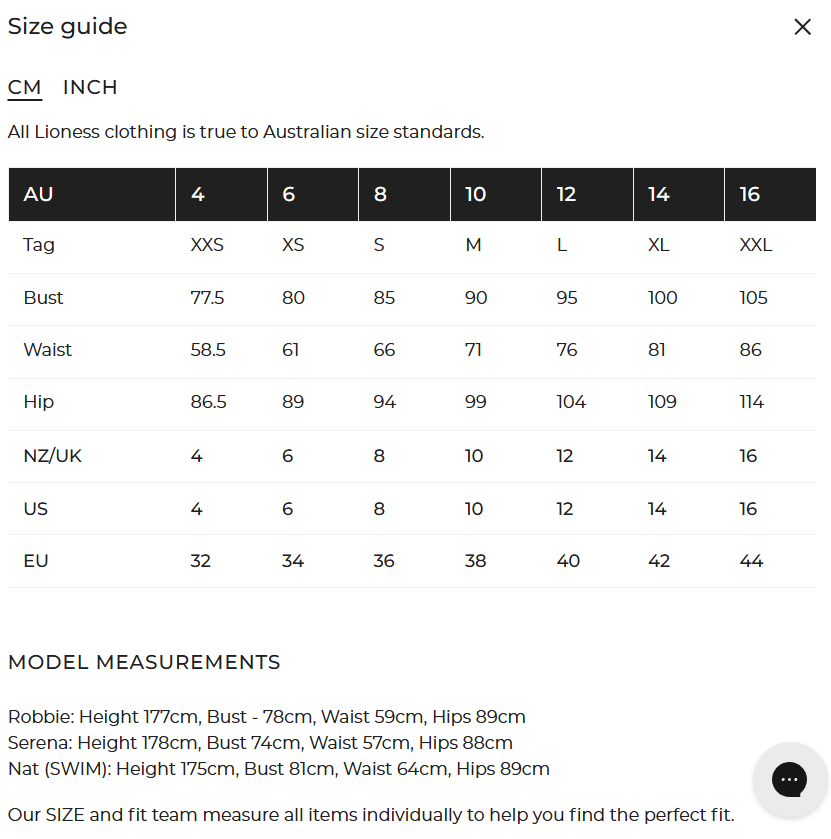Click the Nat (SWIM) measurements line
Image resolution: width=831 pixels, height=839 pixels.
click(x=278, y=769)
